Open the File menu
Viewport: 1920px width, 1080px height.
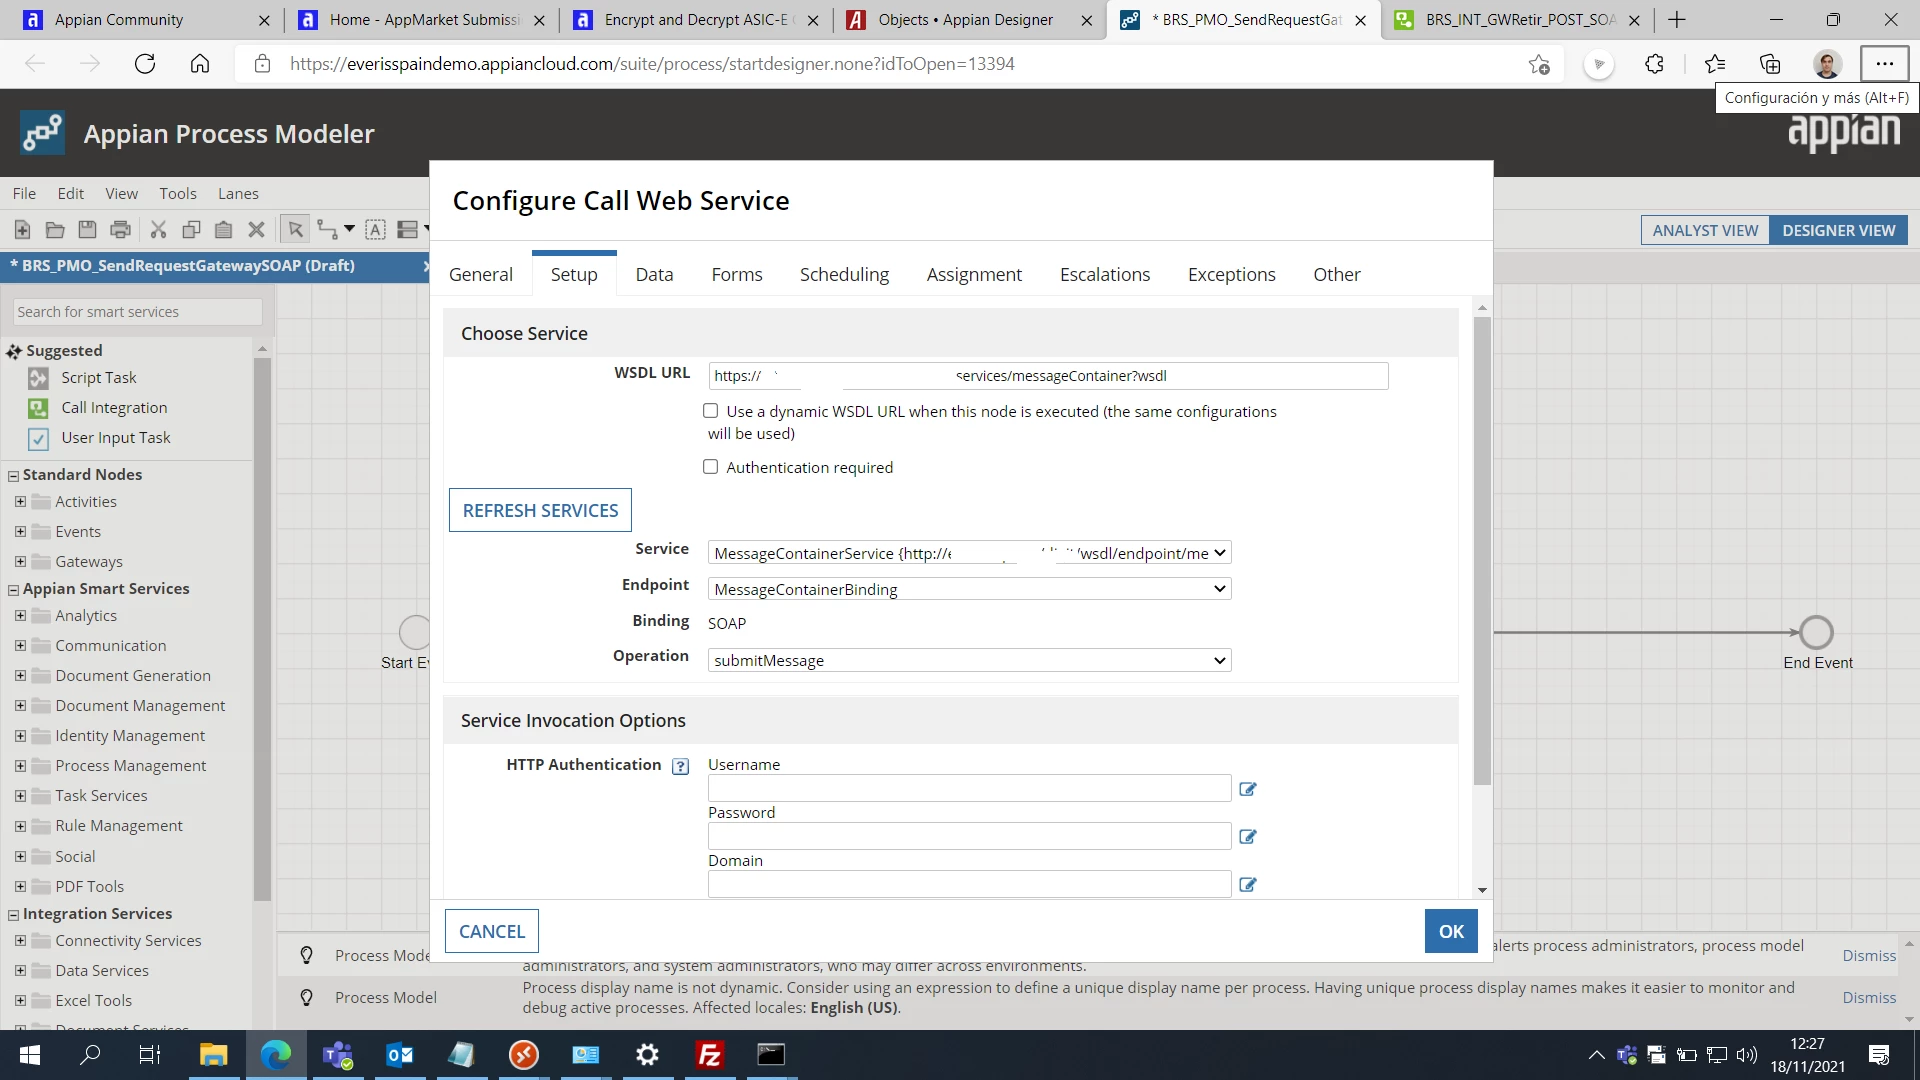pyautogui.click(x=24, y=194)
